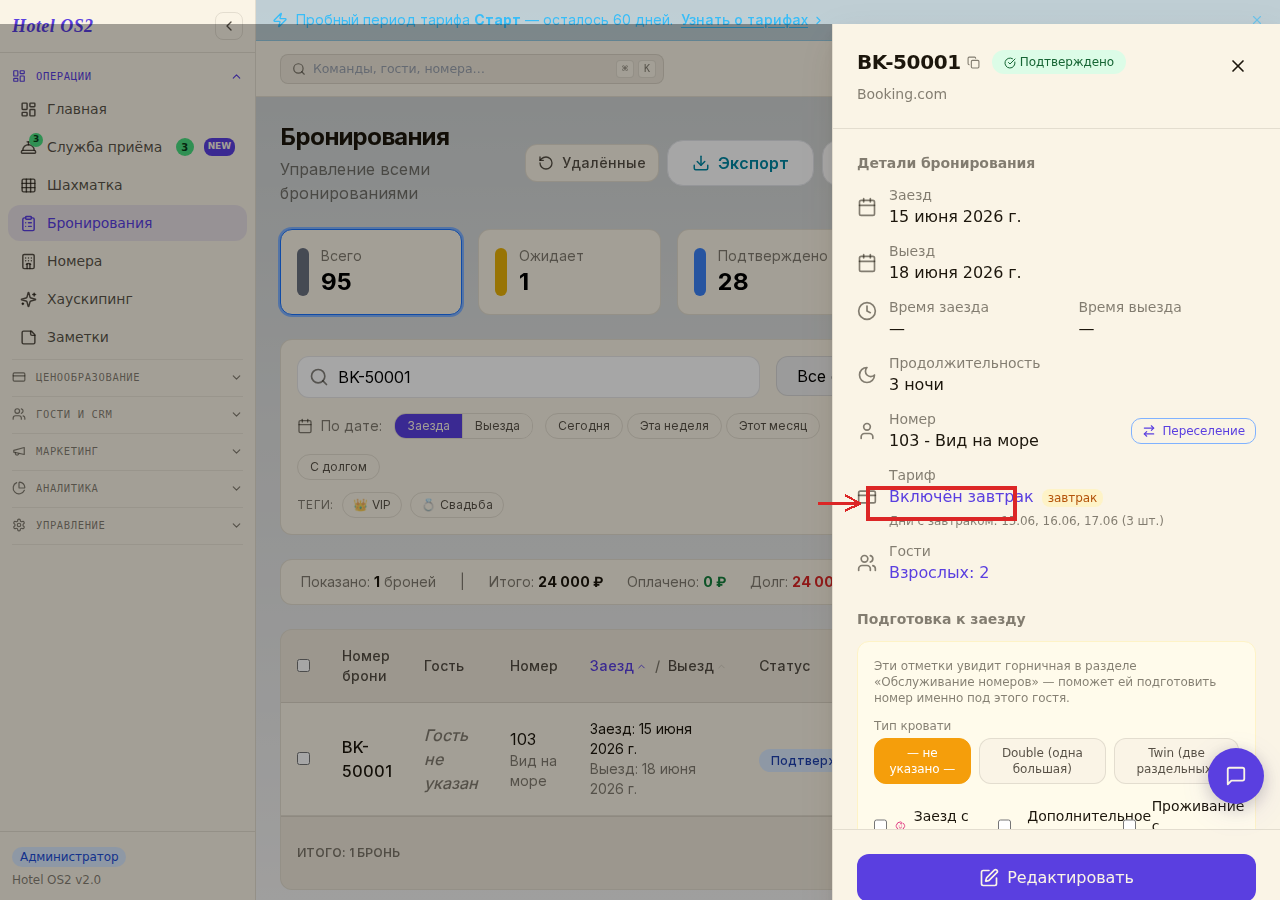Filter by the VIP tag chip

pos(372,505)
